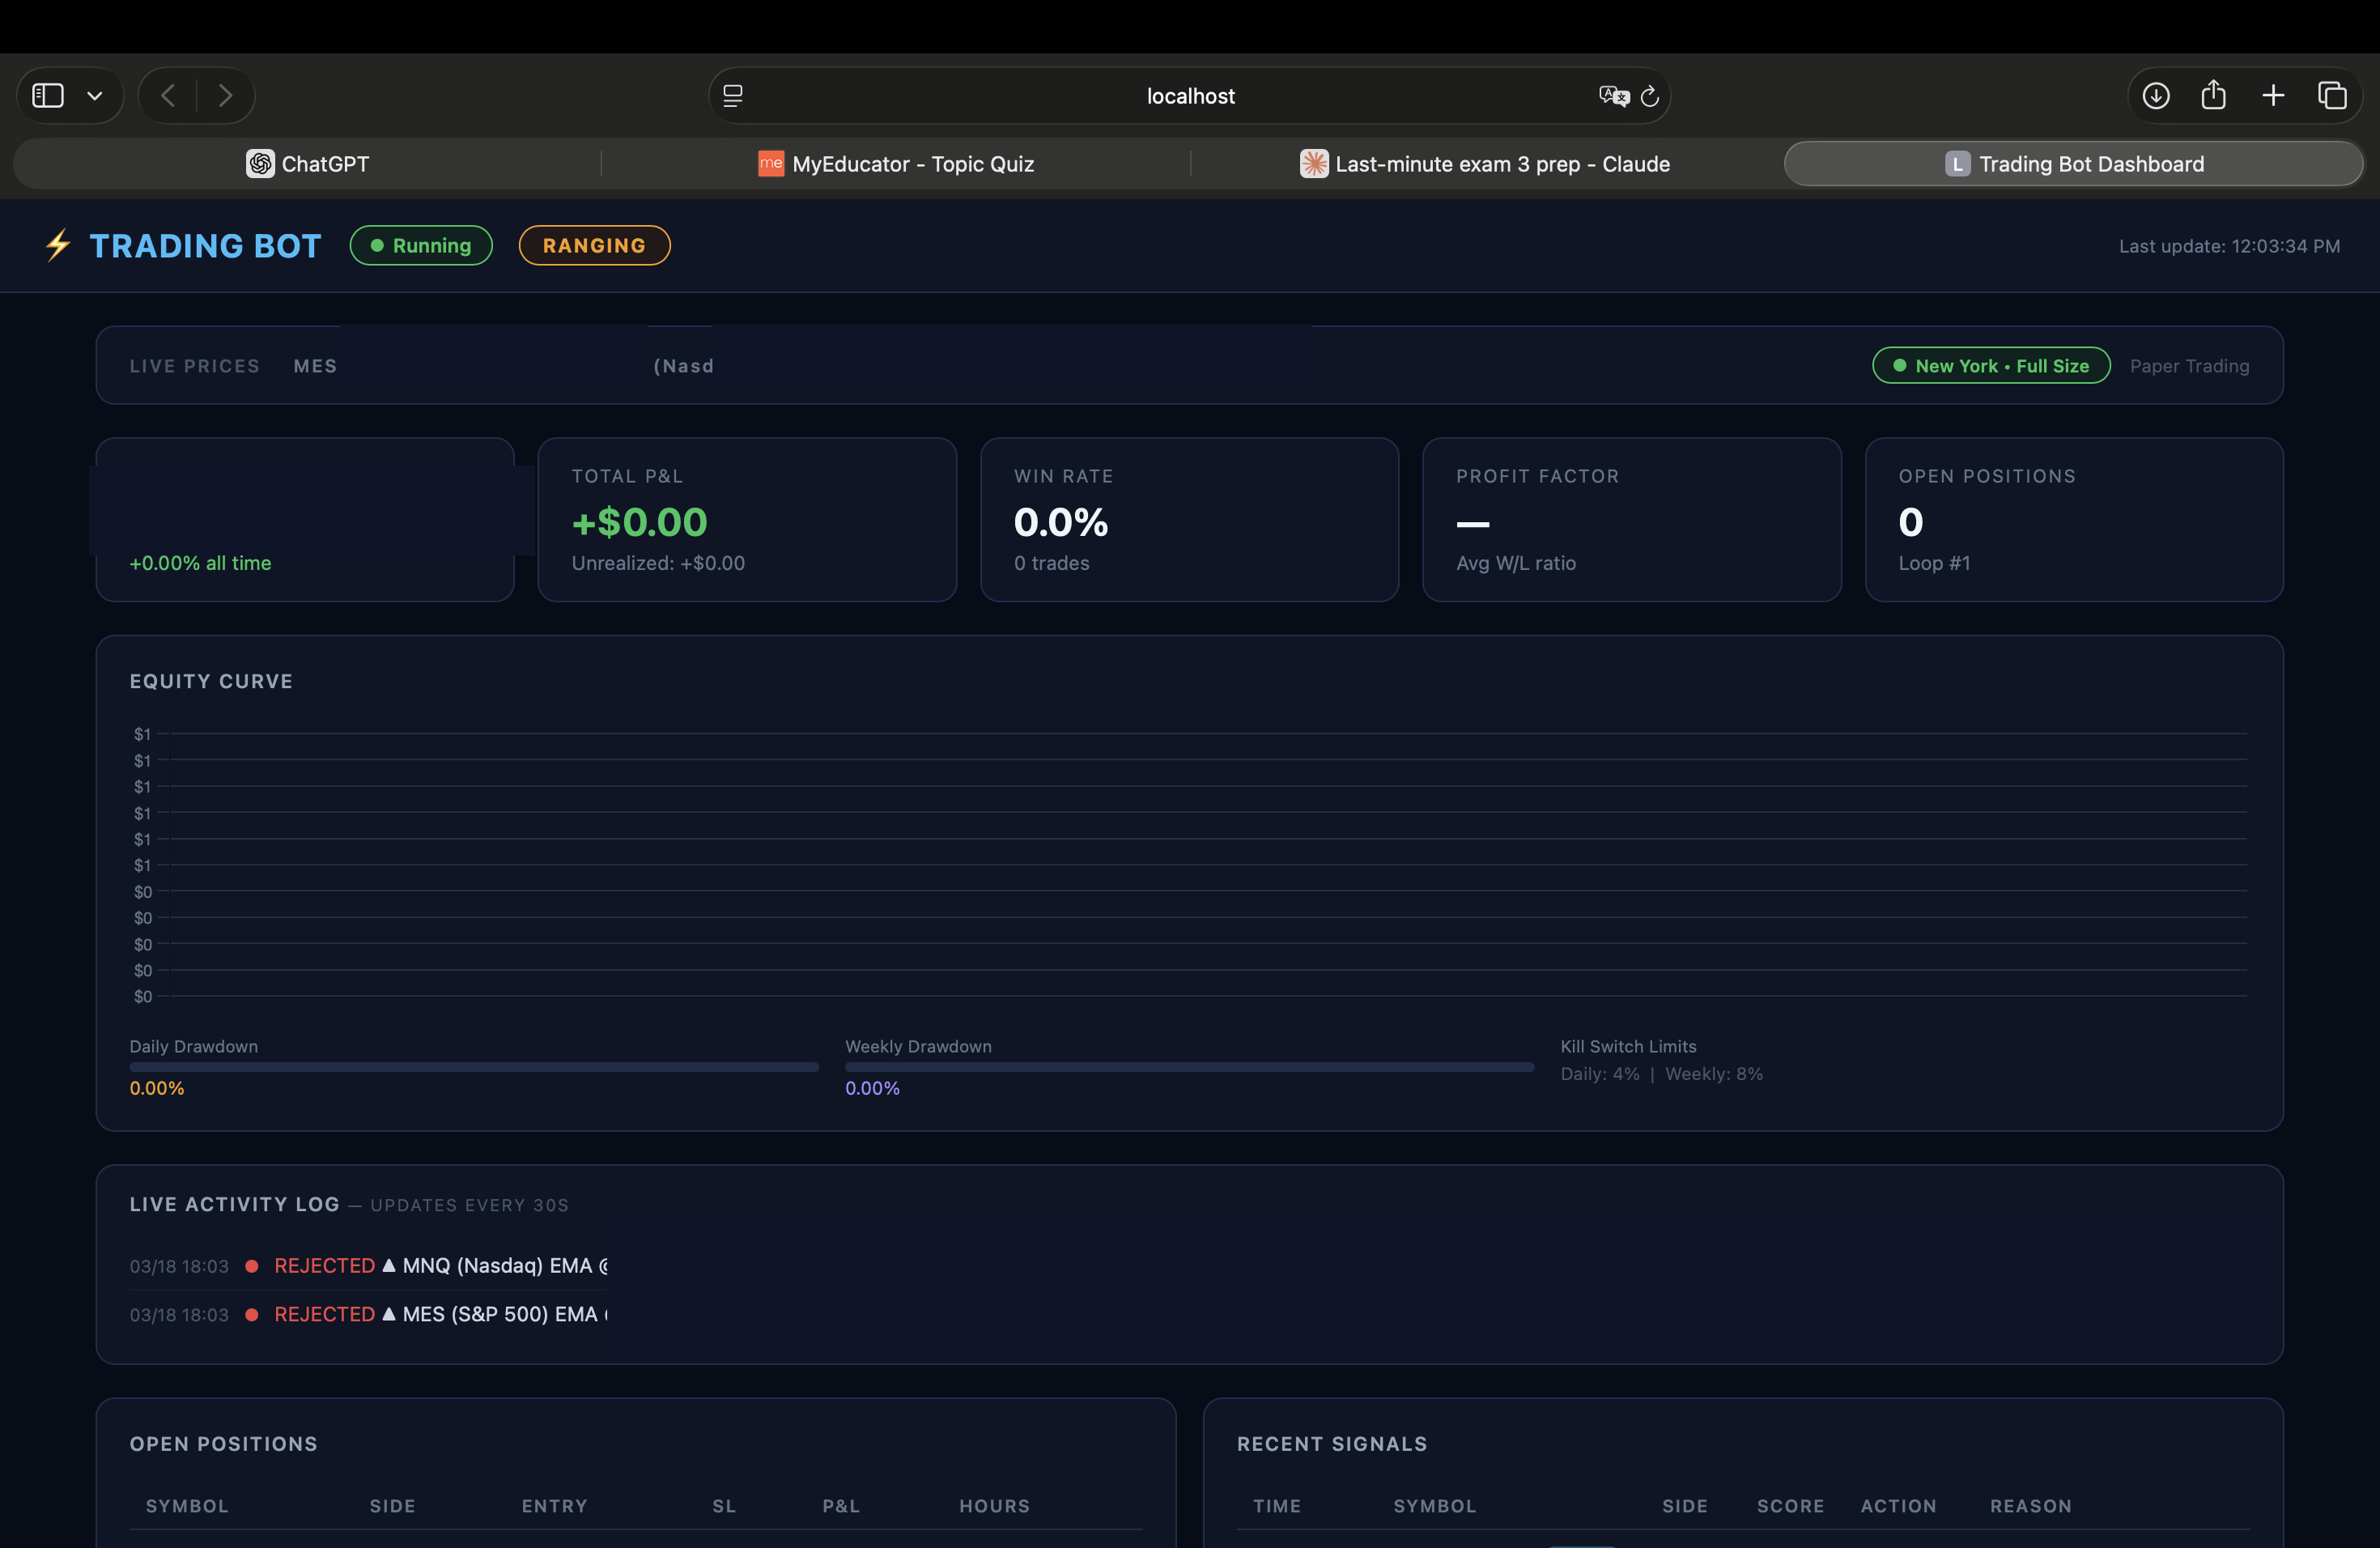The image size is (2380, 1548).
Task: Open a new tab with the plus button
Action: (2273, 95)
